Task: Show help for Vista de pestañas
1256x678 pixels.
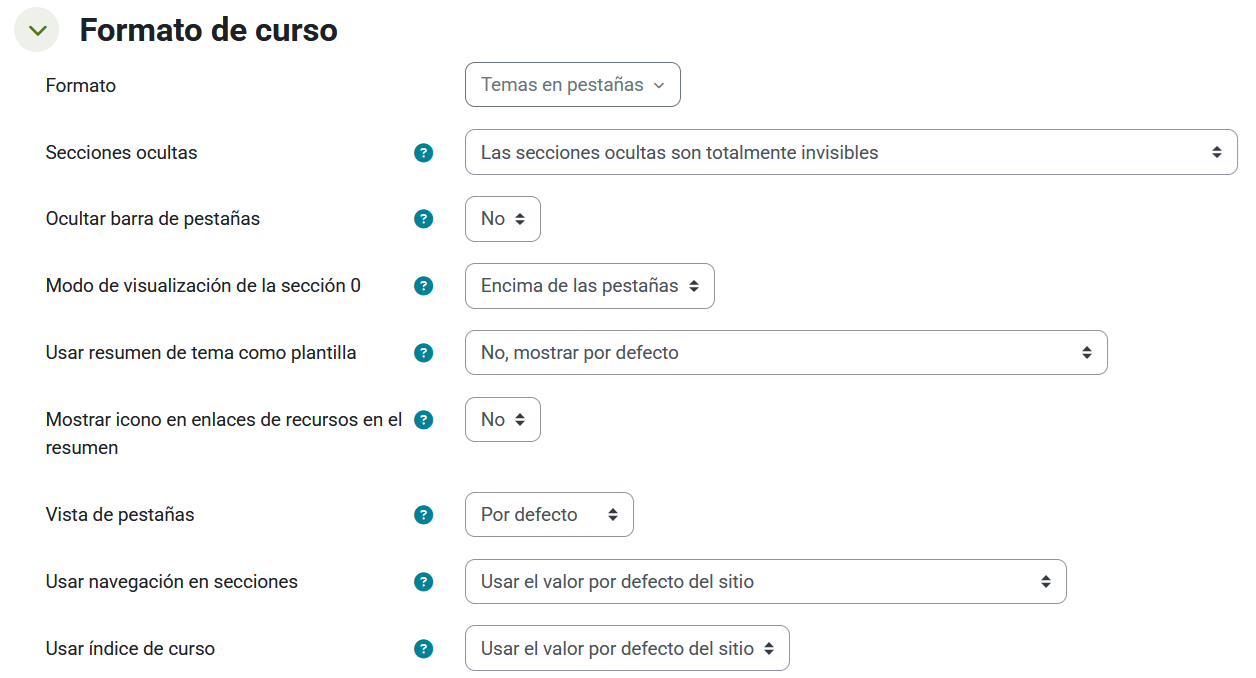Action: [x=424, y=515]
